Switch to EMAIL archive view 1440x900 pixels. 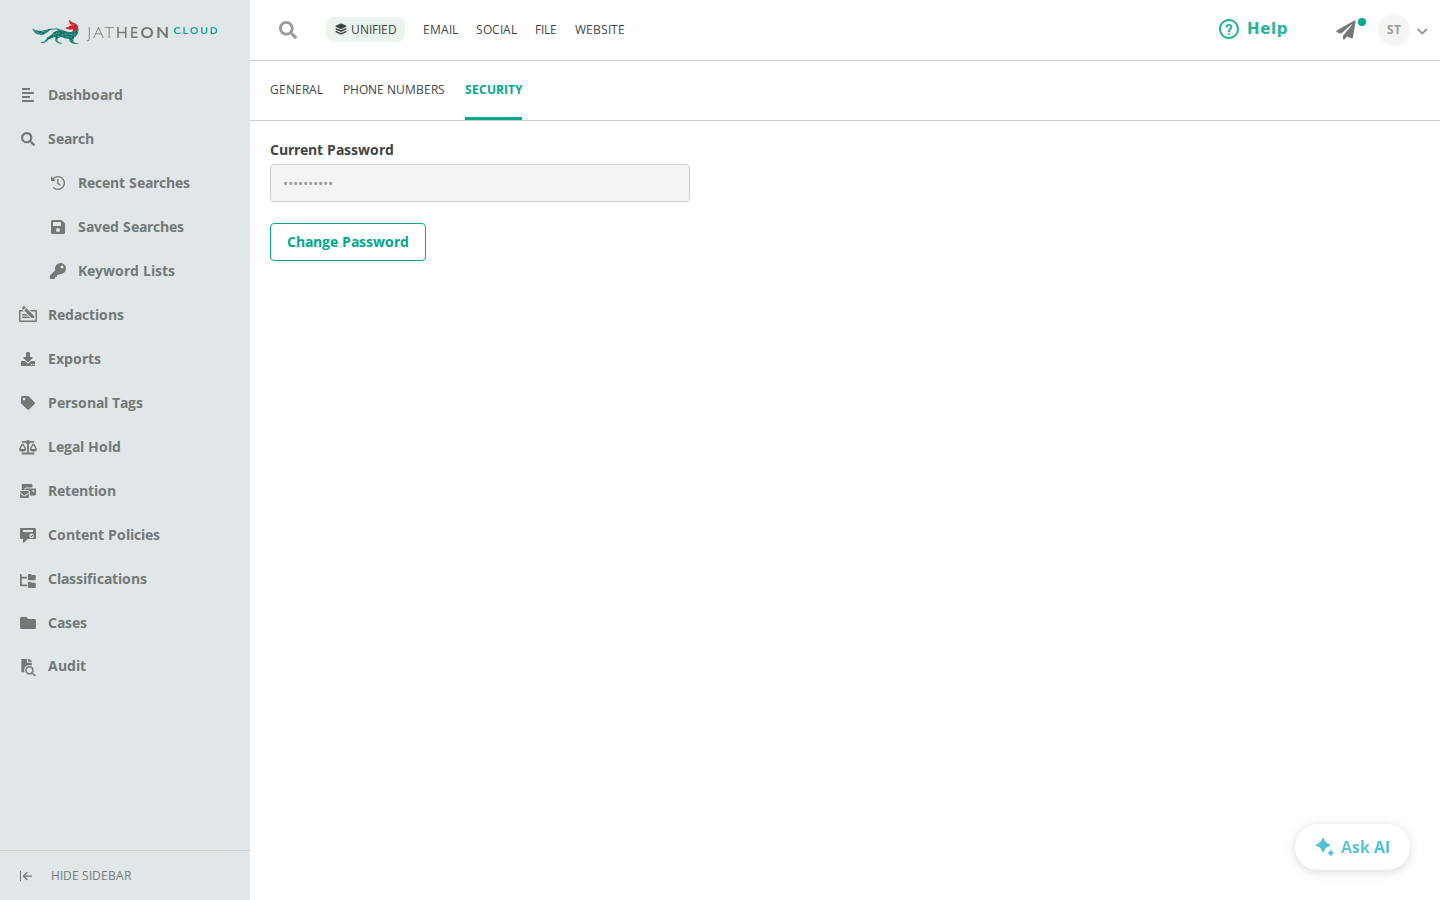(x=440, y=30)
